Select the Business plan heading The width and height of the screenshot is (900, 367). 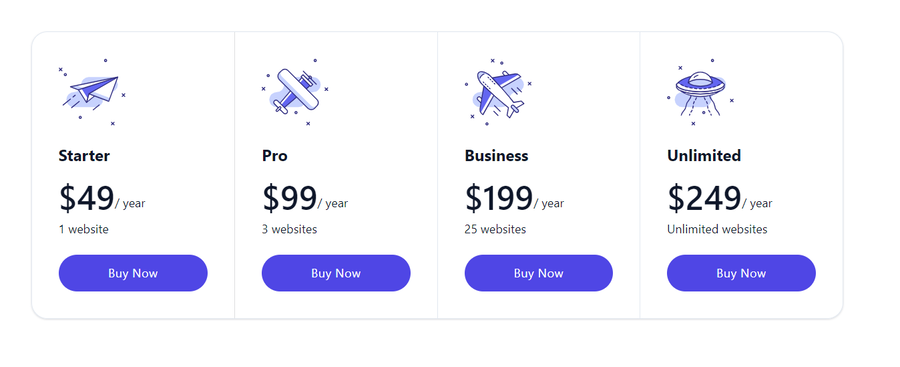496,156
